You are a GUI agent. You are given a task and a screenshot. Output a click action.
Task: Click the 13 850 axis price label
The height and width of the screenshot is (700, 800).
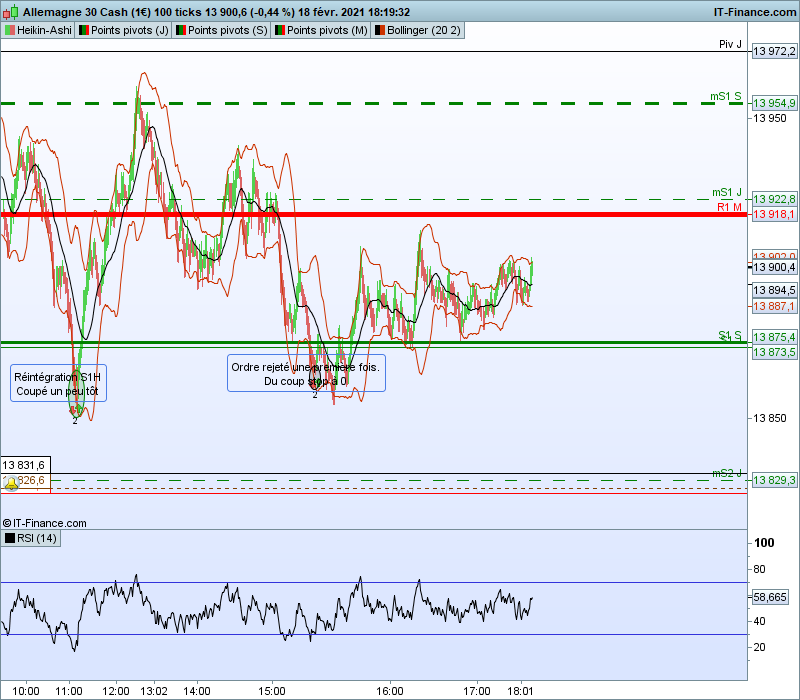pyautogui.click(x=770, y=418)
